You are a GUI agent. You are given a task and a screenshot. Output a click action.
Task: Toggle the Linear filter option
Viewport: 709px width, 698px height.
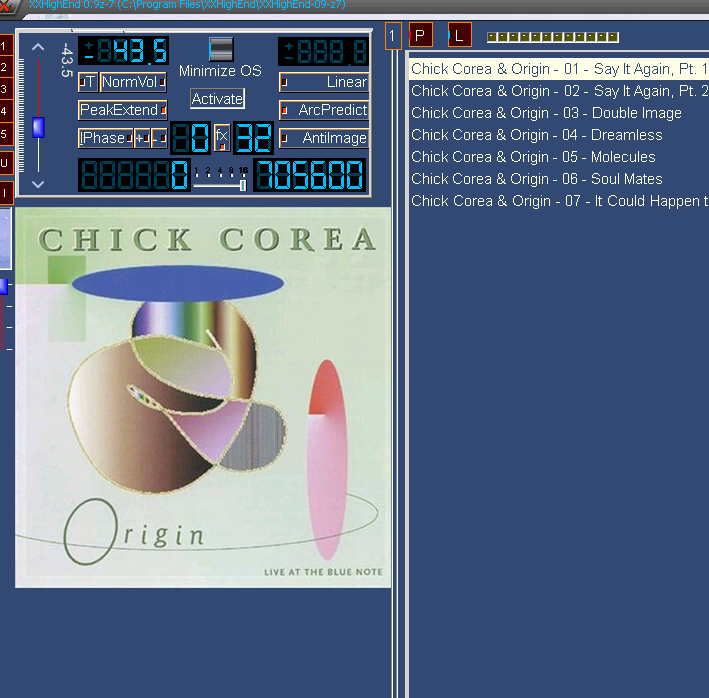coord(324,82)
